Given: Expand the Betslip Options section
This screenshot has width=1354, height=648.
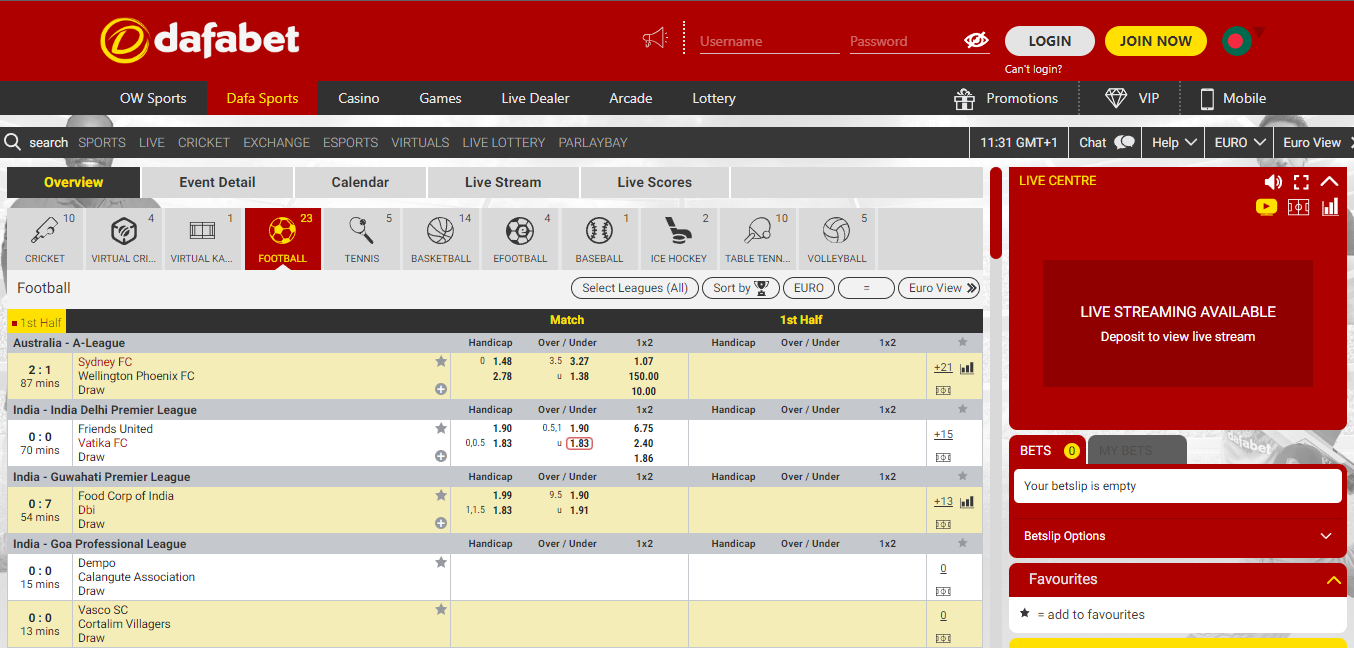Looking at the screenshot, I should (x=1177, y=536).
